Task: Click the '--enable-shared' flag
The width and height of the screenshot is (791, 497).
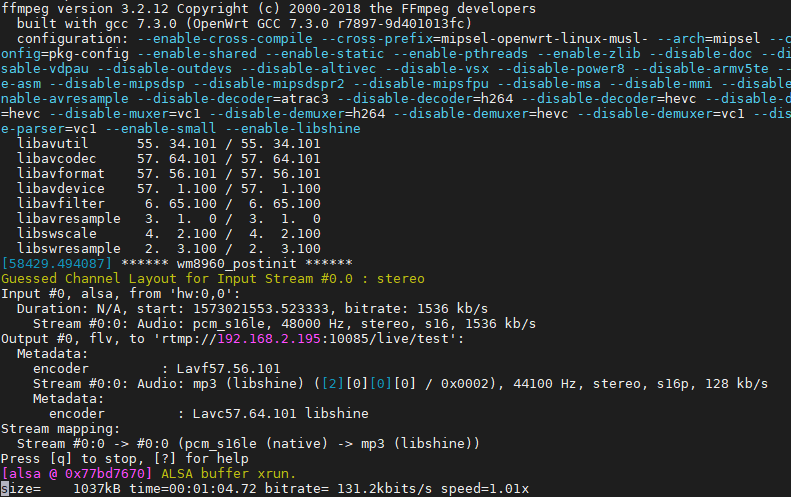Action: 197,53
